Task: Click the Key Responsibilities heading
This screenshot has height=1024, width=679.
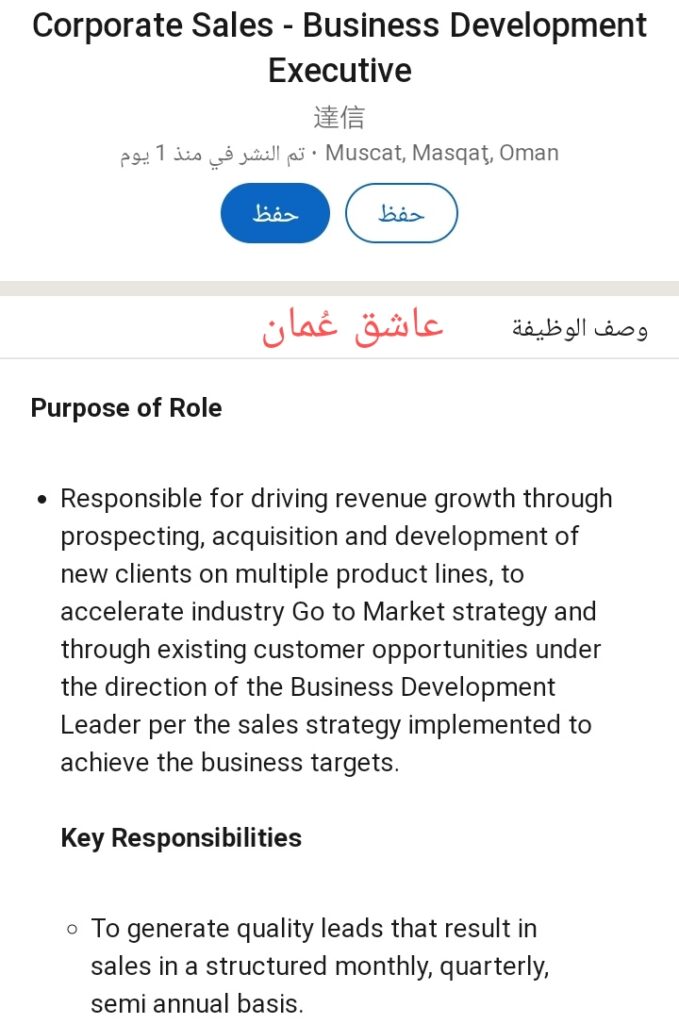Action: pos(181,837)
